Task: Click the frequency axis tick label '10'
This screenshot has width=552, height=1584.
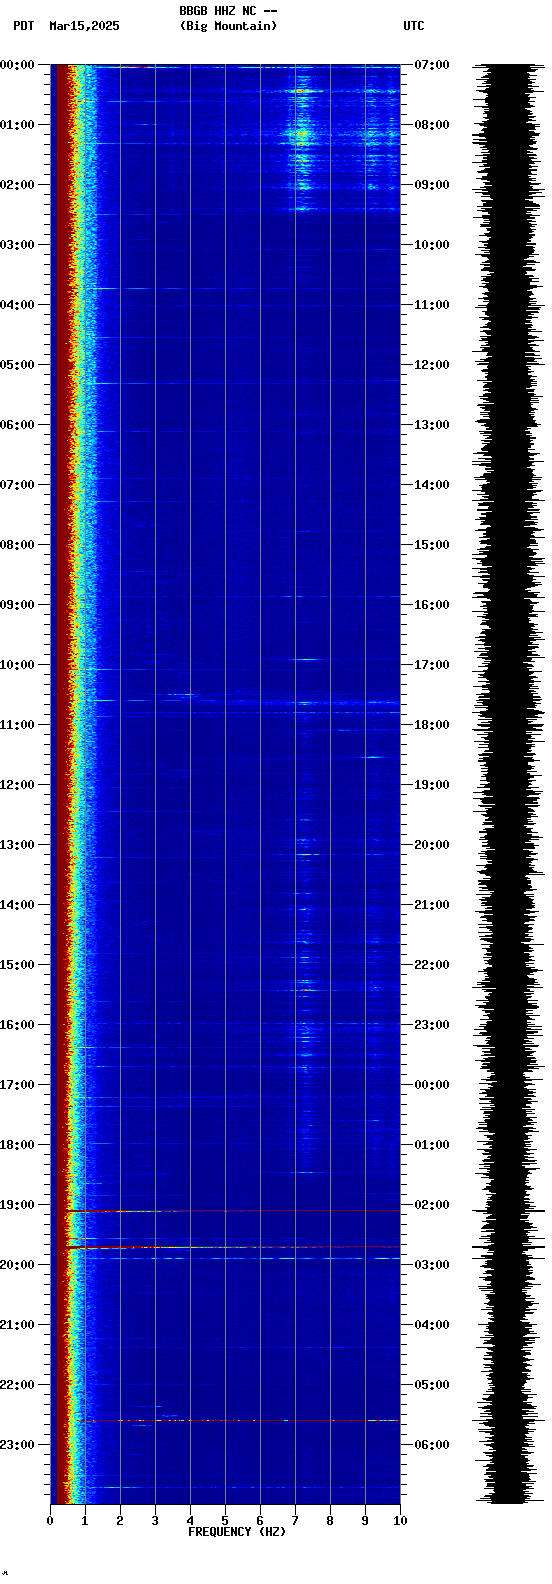Action: pos(400,1521)
